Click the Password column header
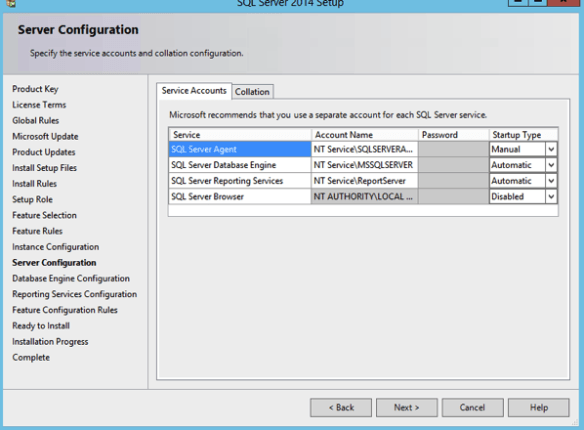The height and width of the screenshot is (430, 584). coord(453,135)
